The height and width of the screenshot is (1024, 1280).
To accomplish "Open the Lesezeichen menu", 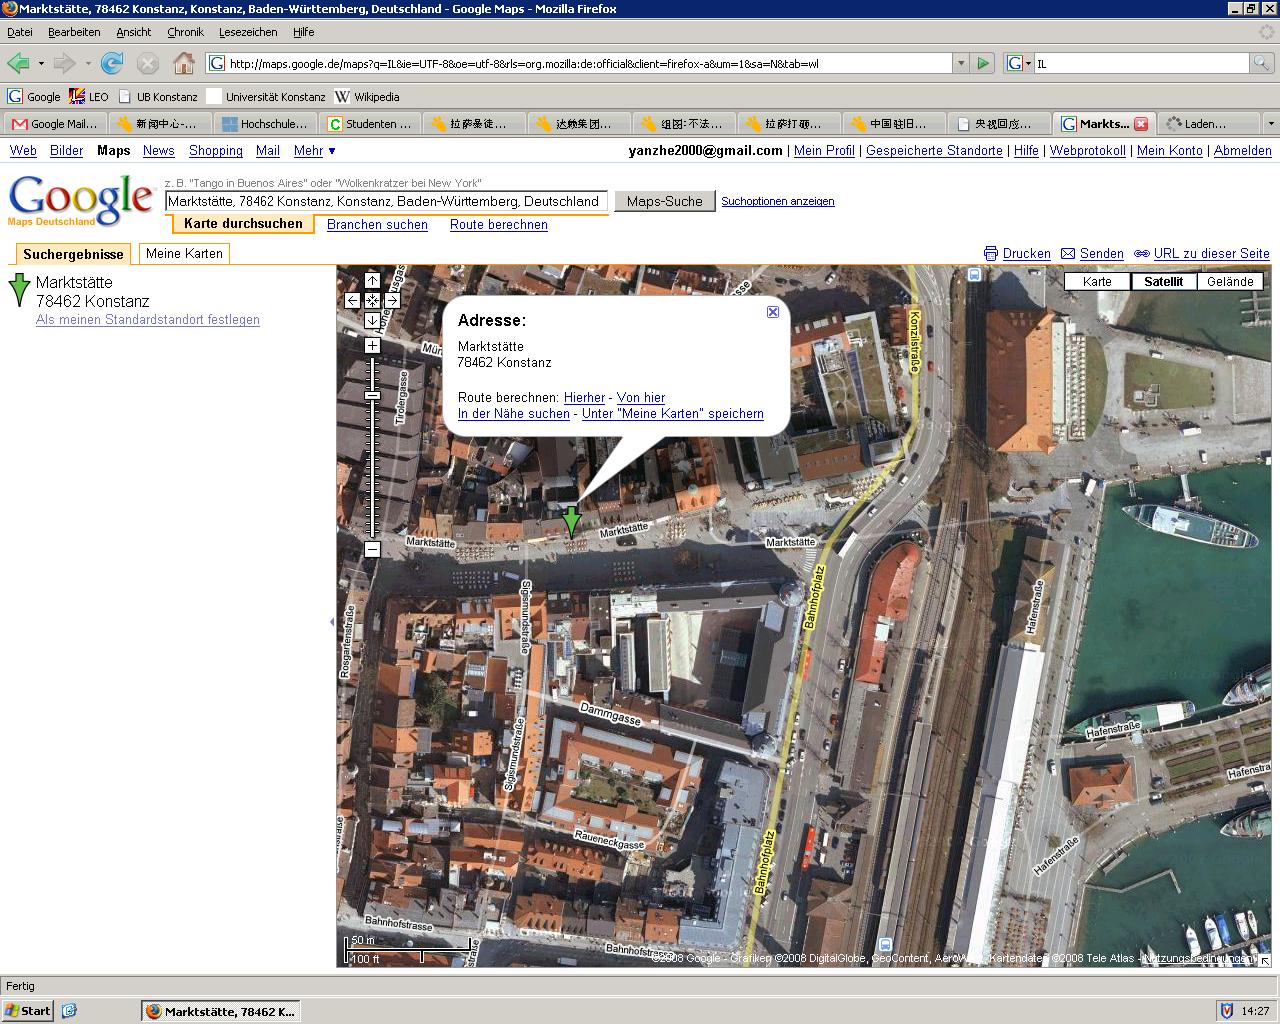I will tap(248, 32).
